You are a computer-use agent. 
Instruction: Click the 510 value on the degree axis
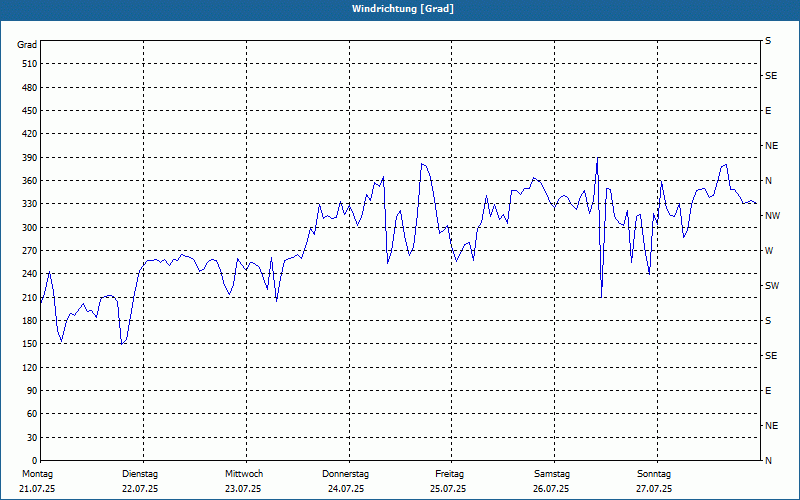pyautogui.click(x=30, y=64)
